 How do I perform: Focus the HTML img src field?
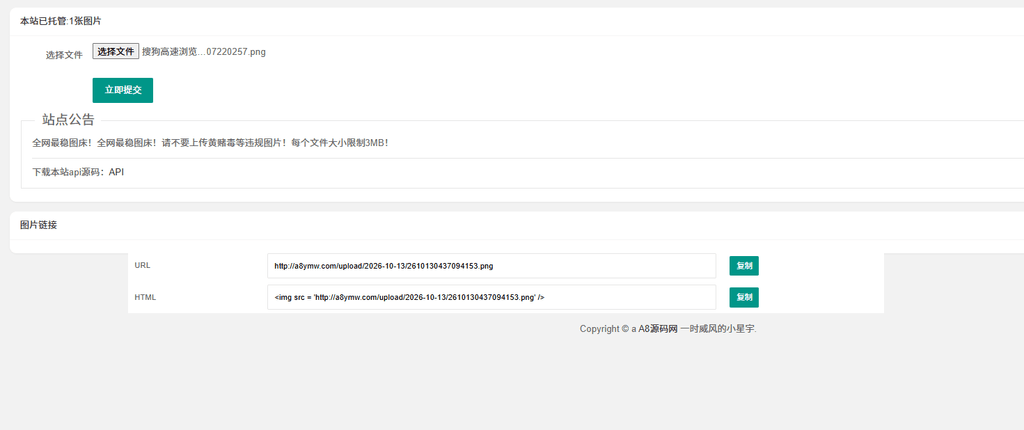[492, 297]
